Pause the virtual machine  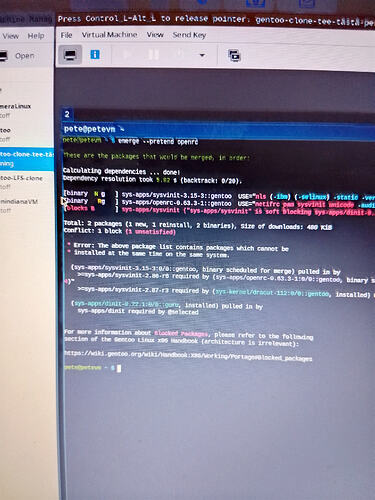pyautogui.click(x=153, y=54)
